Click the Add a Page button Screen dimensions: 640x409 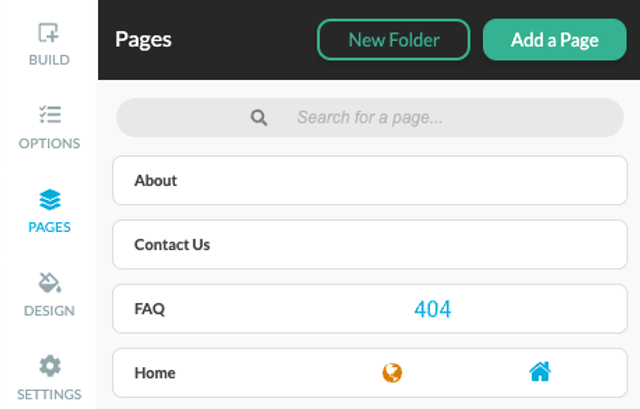pos(554,40)
